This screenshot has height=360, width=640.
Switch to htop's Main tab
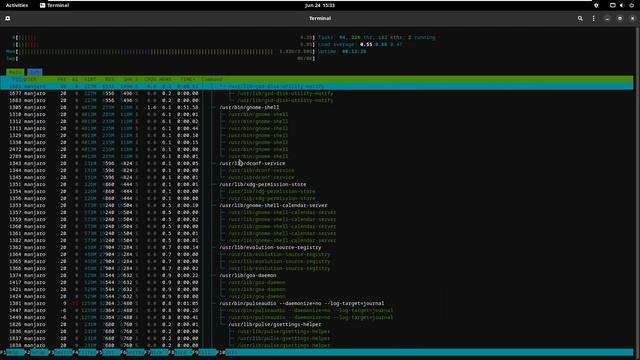[x=15, y=72]
